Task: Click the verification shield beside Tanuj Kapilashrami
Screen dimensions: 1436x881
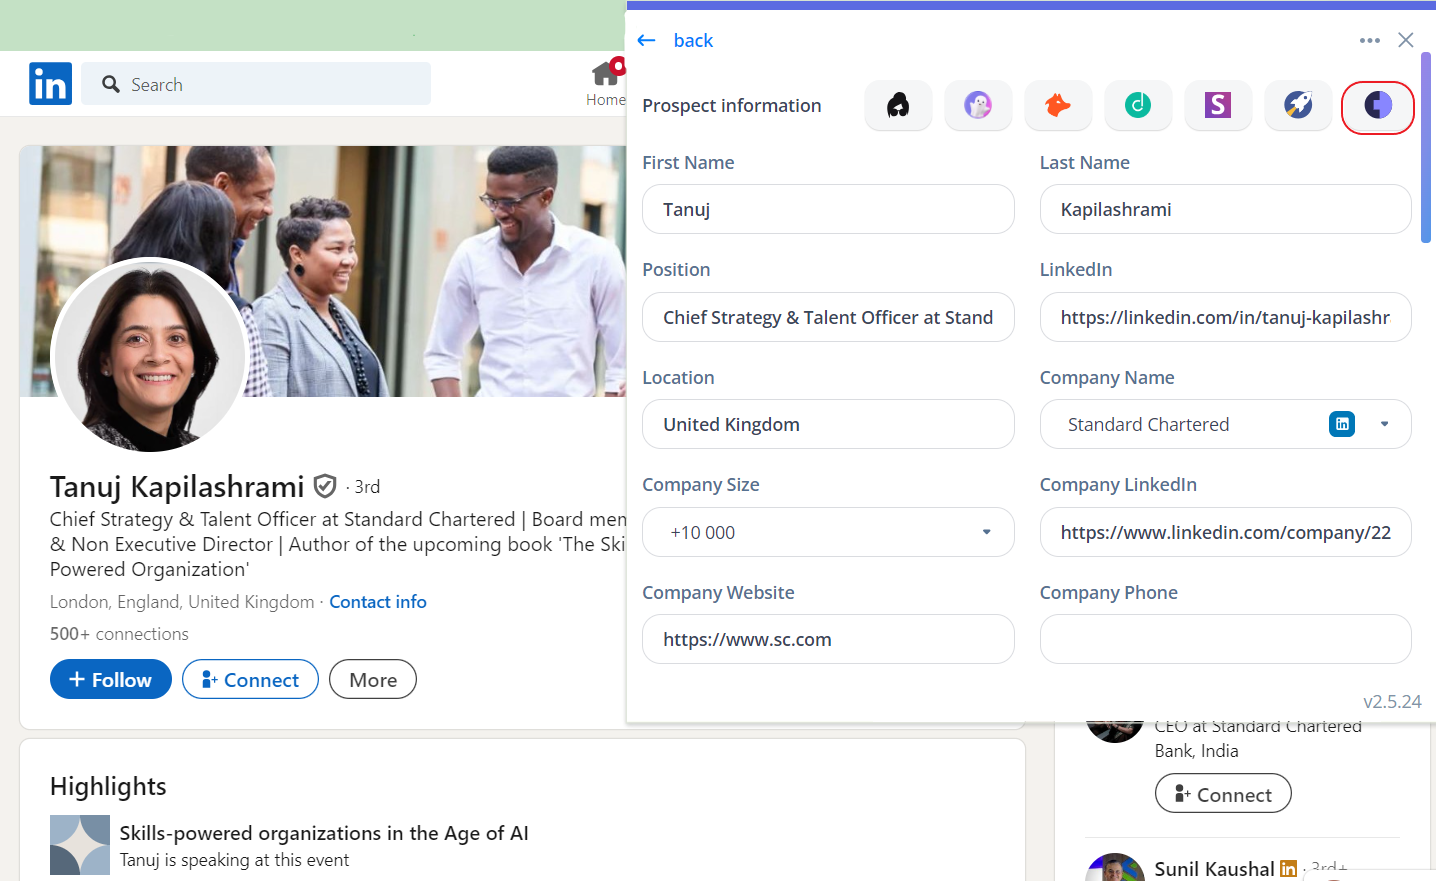Action: [x=325, y=486]
